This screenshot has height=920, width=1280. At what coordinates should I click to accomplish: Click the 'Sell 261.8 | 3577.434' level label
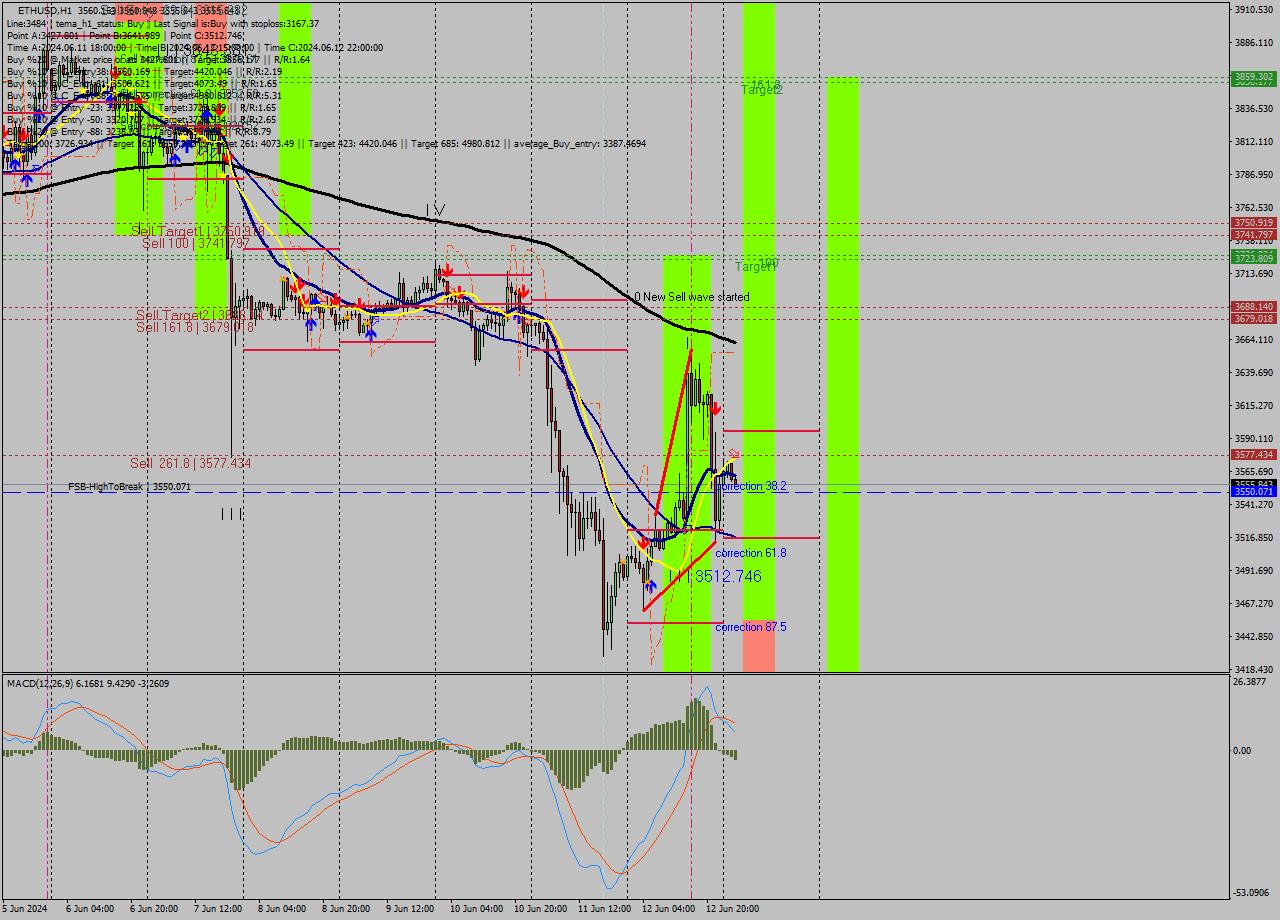pos(190,463)
